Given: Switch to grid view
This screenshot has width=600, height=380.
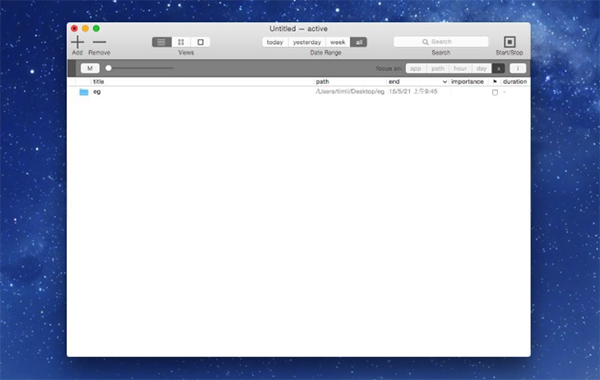Looking at the screenshot, I should tap(181, 42).
